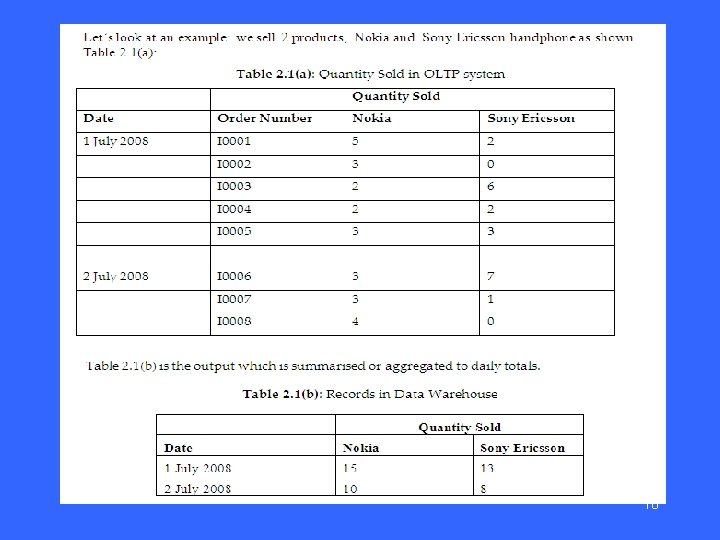Click order number "I0008"
The height and width of the screenshot is (540, 720).
pyautogui.click(x=234, y=321)
